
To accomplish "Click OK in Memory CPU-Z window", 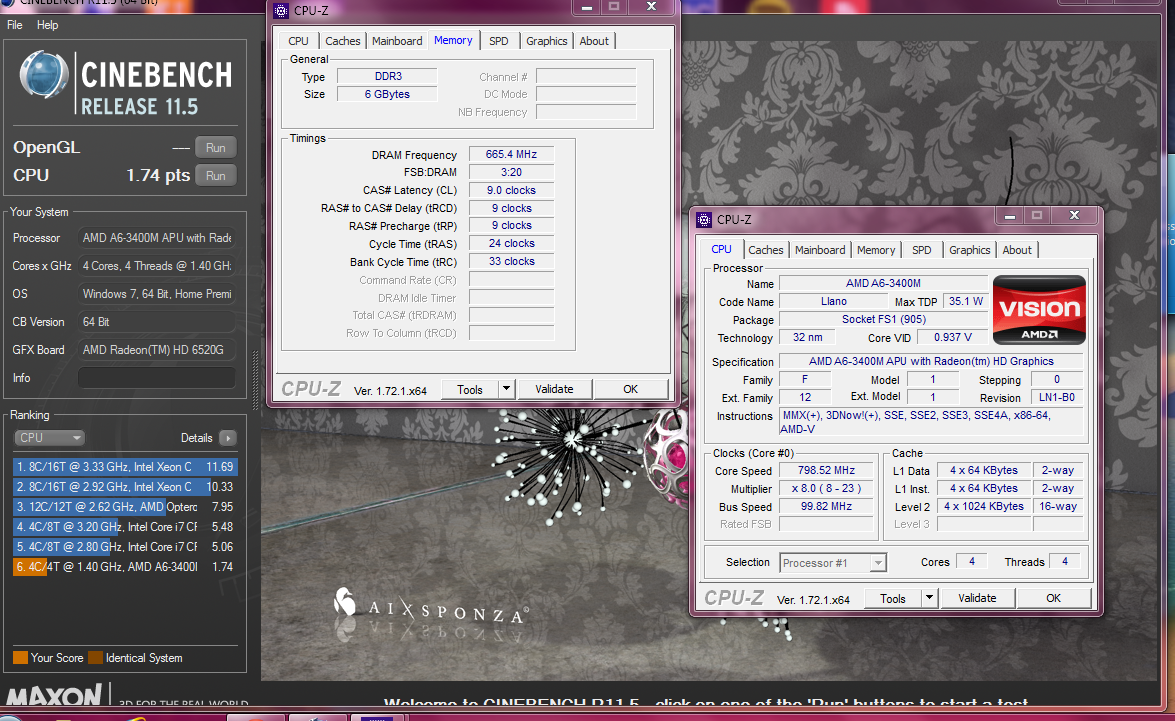I will [631, 389].
